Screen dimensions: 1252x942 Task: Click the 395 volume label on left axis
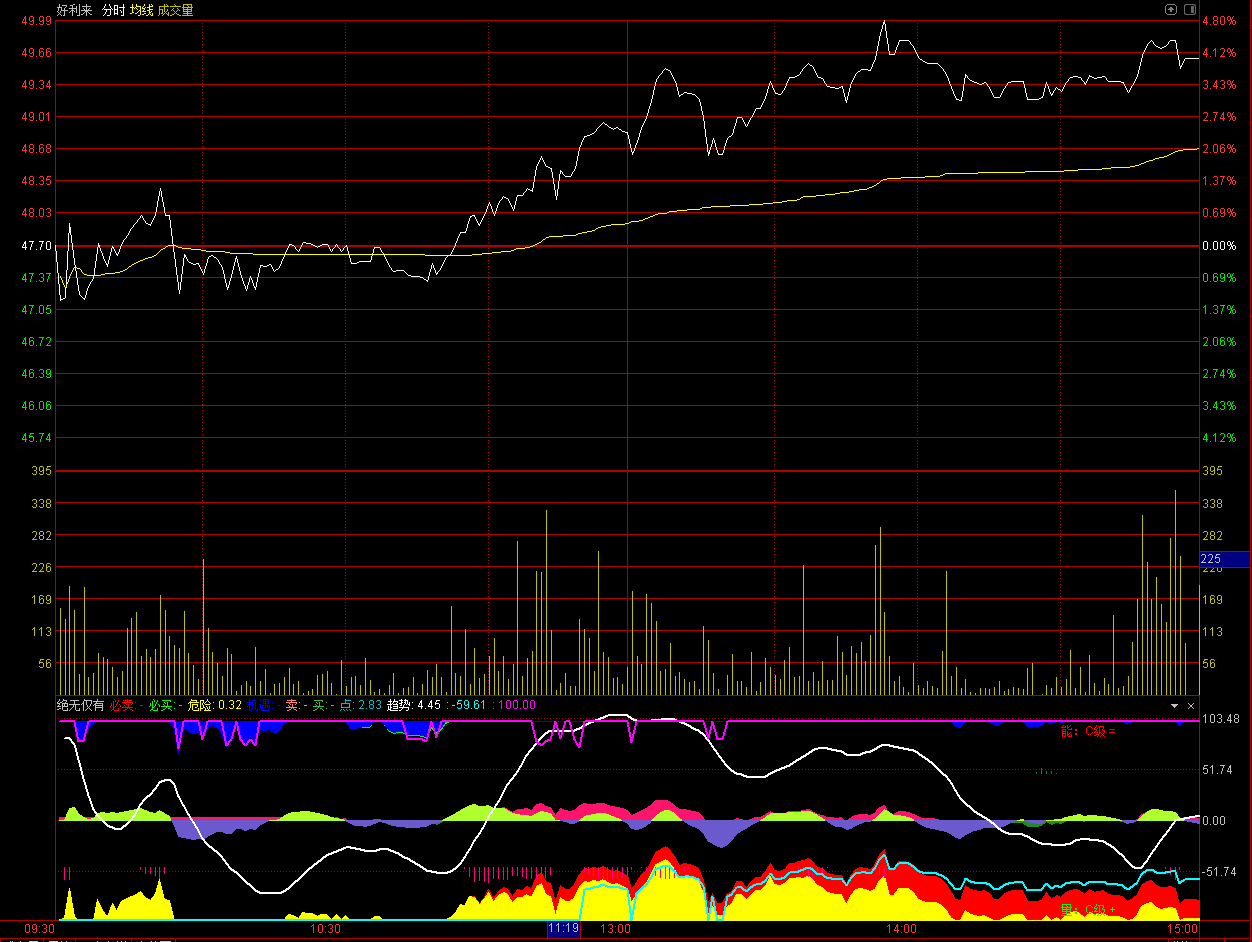pos(42,470)
